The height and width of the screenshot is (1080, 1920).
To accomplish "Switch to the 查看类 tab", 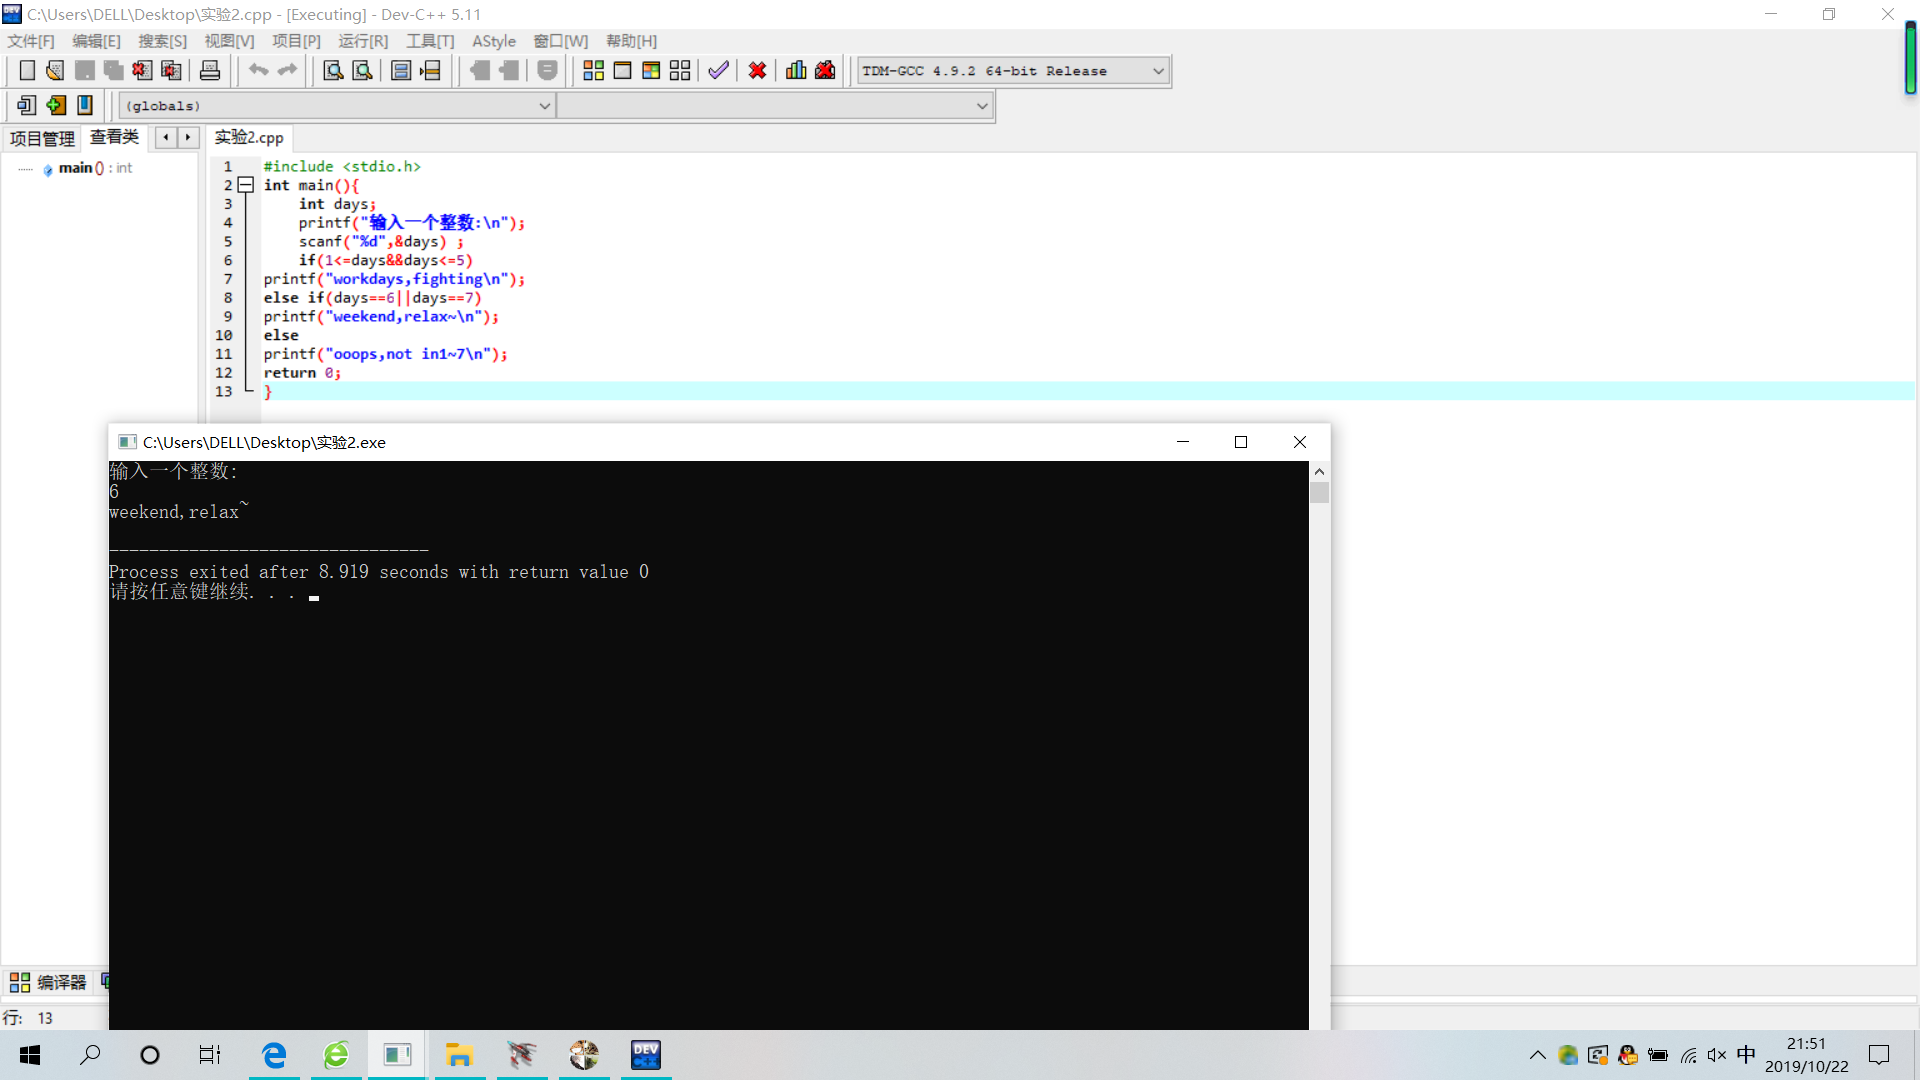I will click(x=114, y=137).
